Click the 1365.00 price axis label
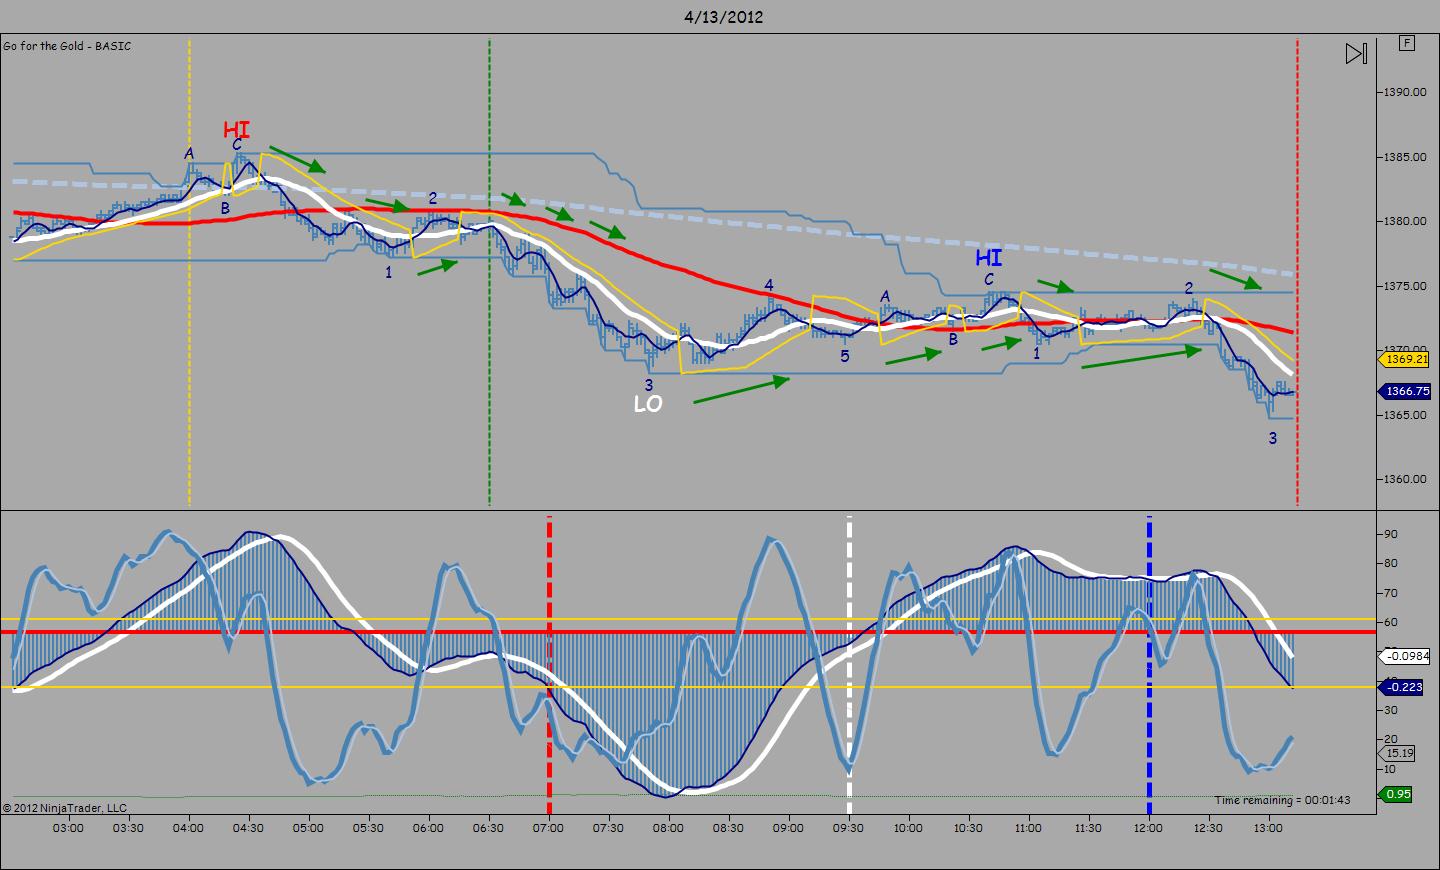 click(x=1405, y=415)
